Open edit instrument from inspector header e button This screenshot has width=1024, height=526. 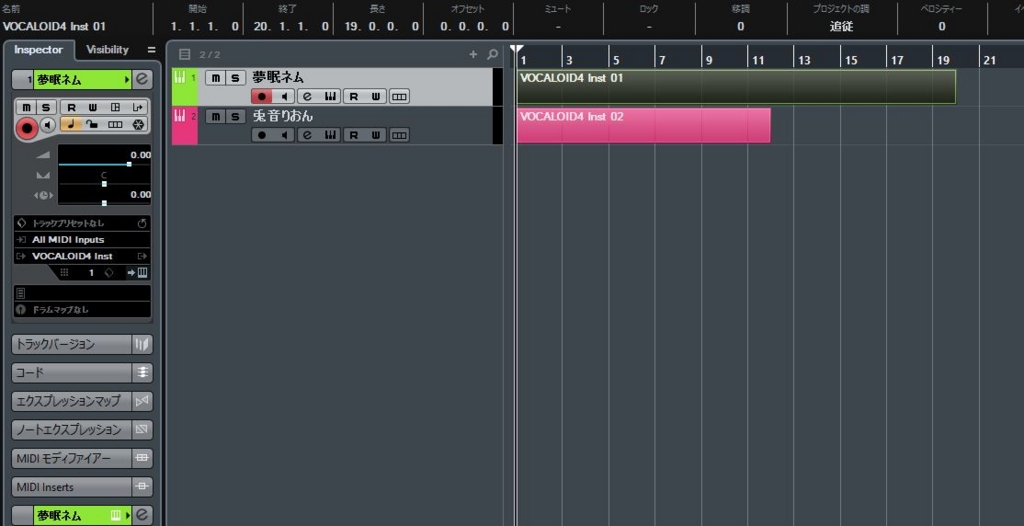(142, 80)
